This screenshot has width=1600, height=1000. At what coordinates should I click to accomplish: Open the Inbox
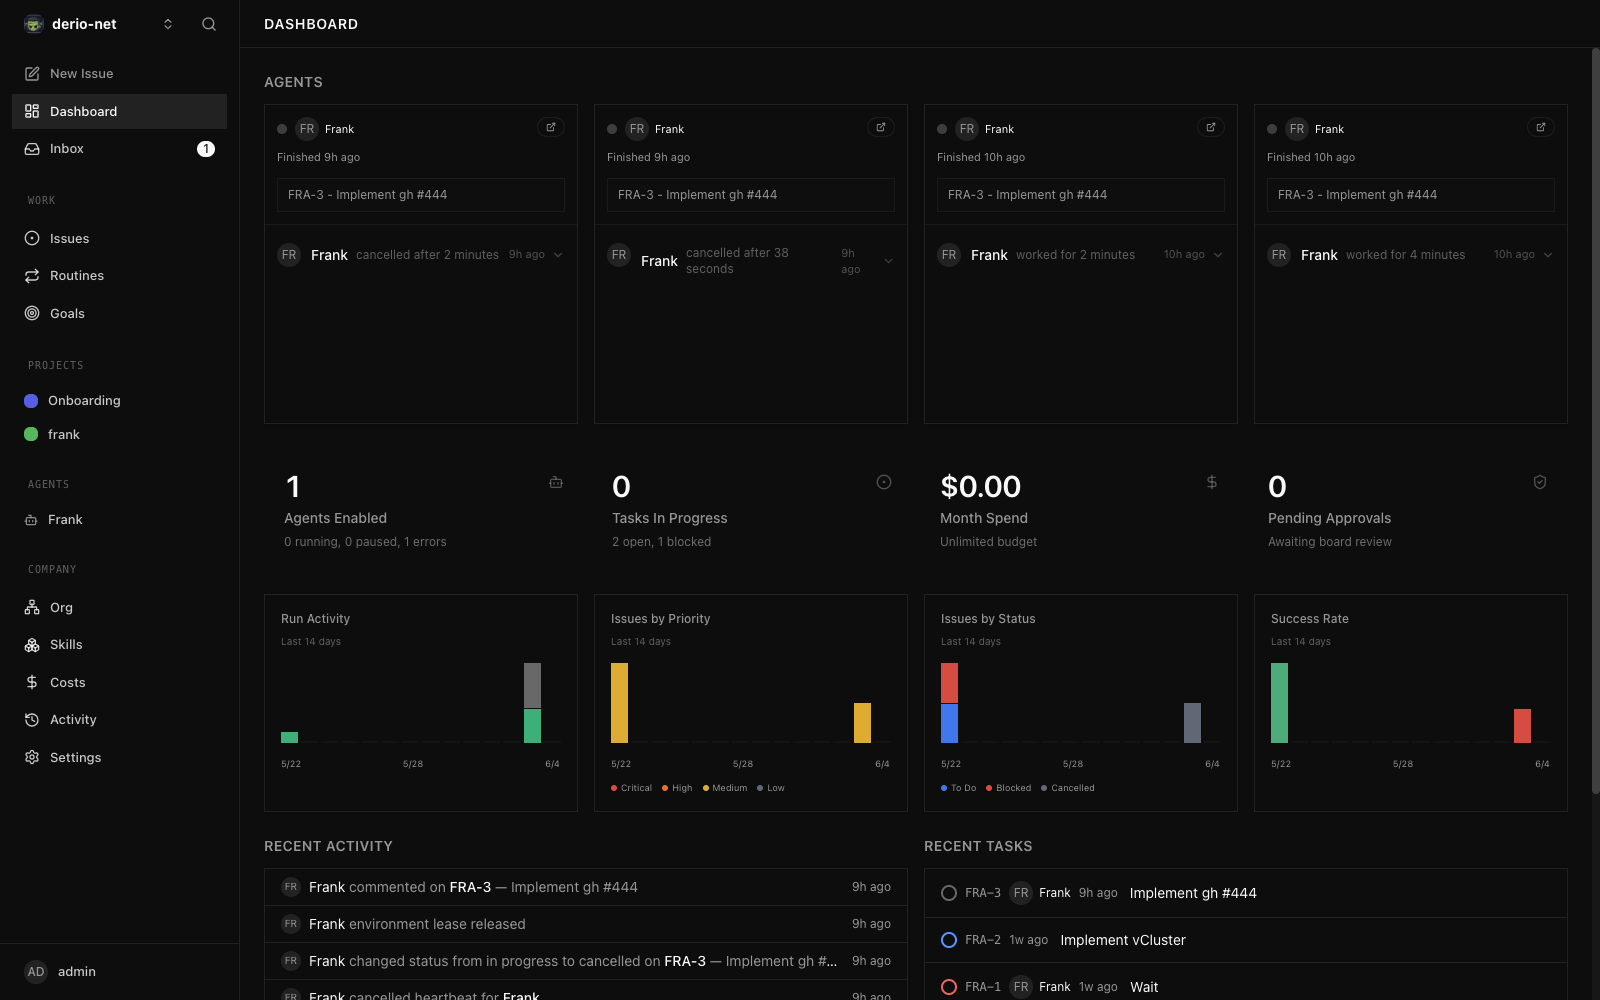tap(119, 149)
